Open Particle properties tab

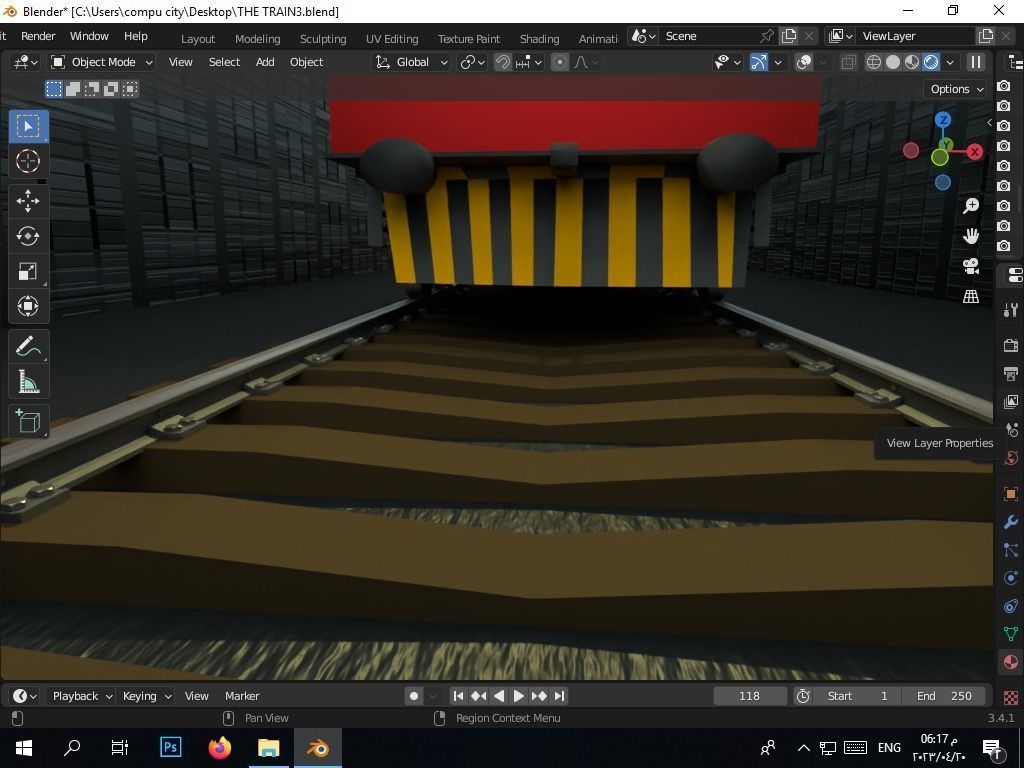pos(1011,550)
